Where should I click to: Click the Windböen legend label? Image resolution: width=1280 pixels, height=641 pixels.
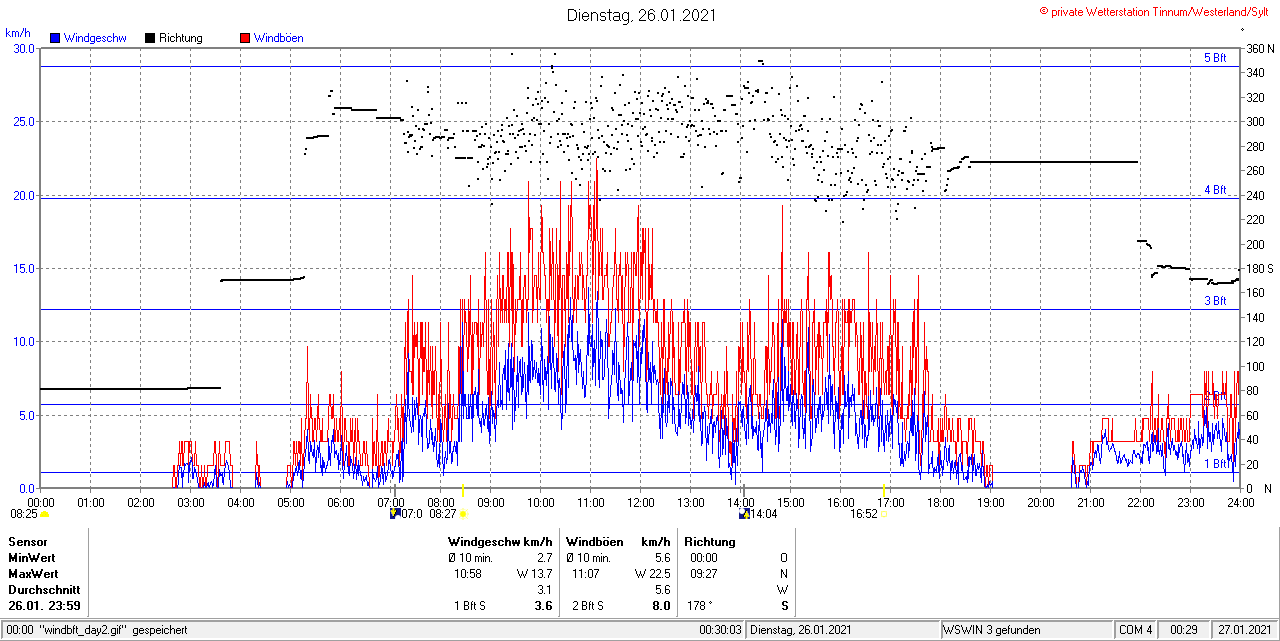(x=279, y=38)
